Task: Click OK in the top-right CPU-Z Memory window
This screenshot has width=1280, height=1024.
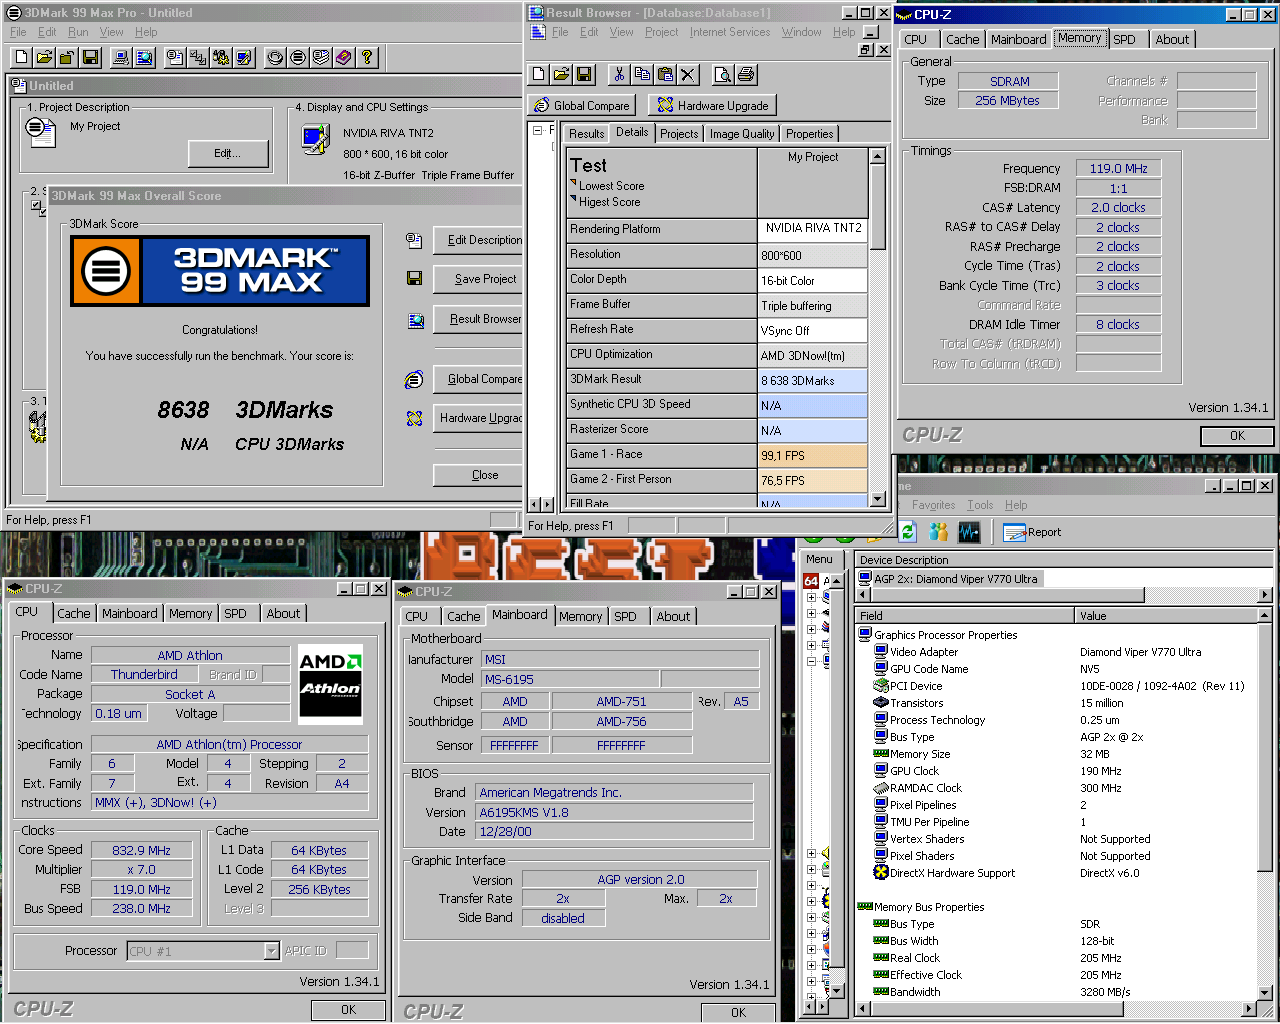Action: (1237, 436)
